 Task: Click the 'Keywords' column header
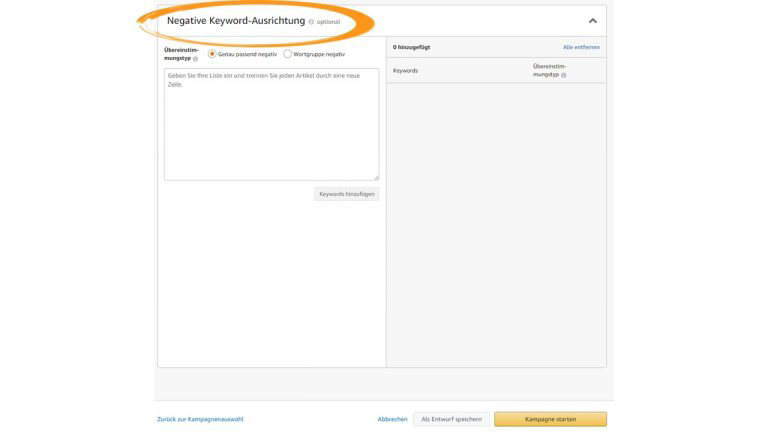coord(405,71)
